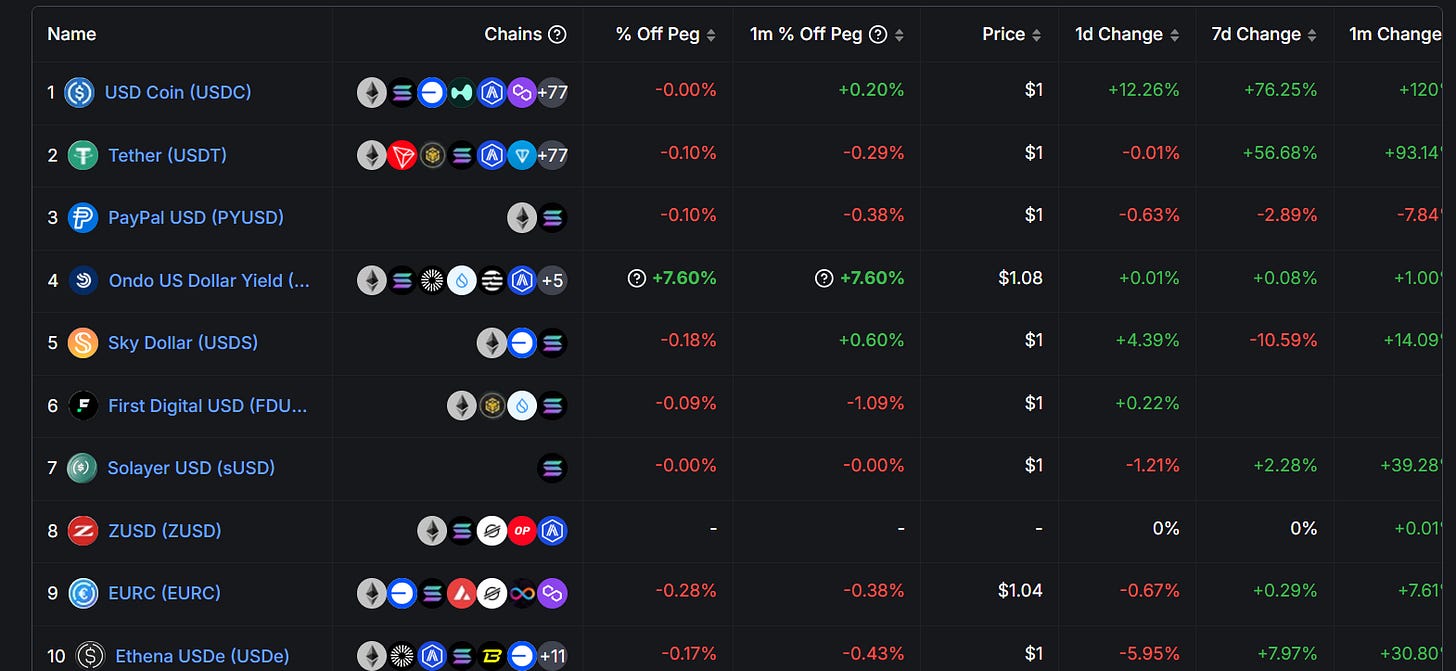The width and height of the screenshot is (1456, 671).
Task: Expand the +5 extra chains on Ondo row
Action: coord(552,281)
